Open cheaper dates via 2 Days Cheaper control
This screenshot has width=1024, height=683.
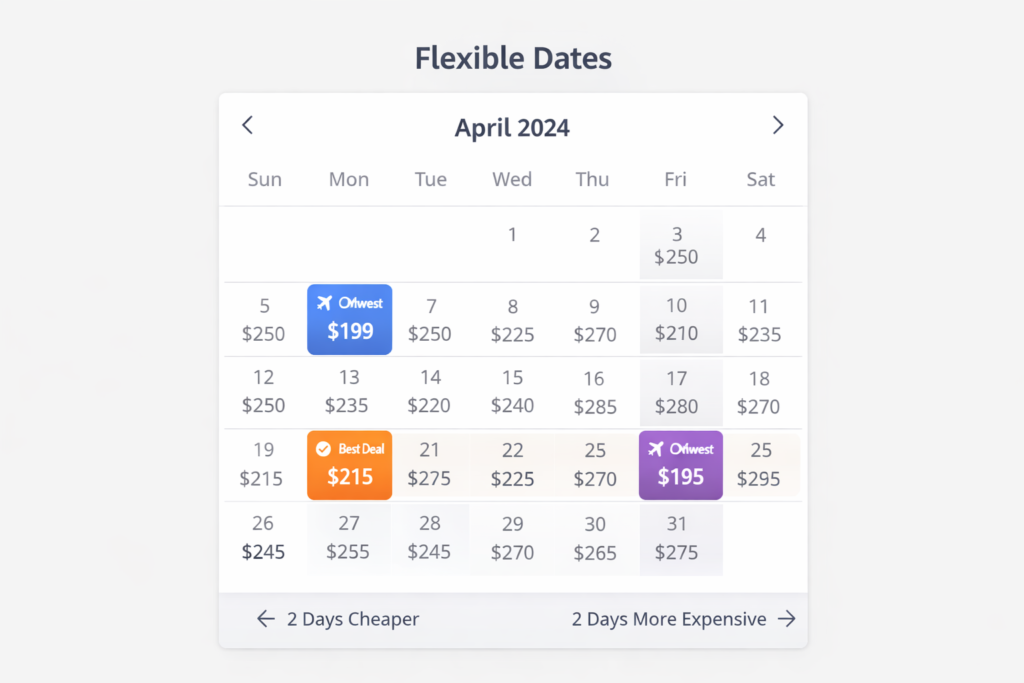pyautogui.click(x=337, y=619)
